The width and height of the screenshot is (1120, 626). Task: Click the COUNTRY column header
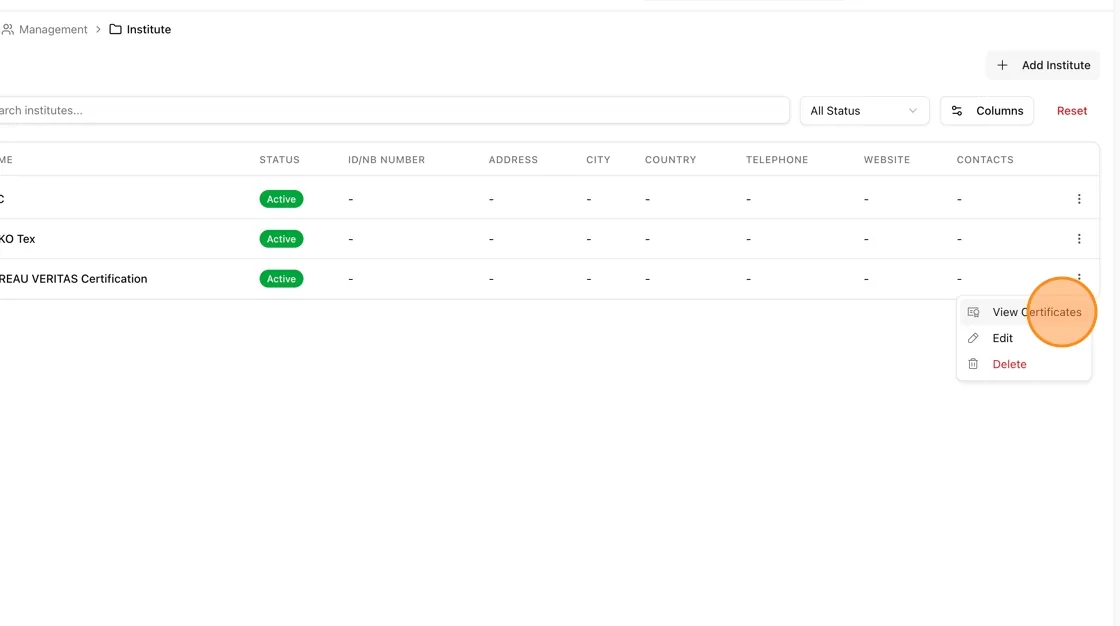670,159
